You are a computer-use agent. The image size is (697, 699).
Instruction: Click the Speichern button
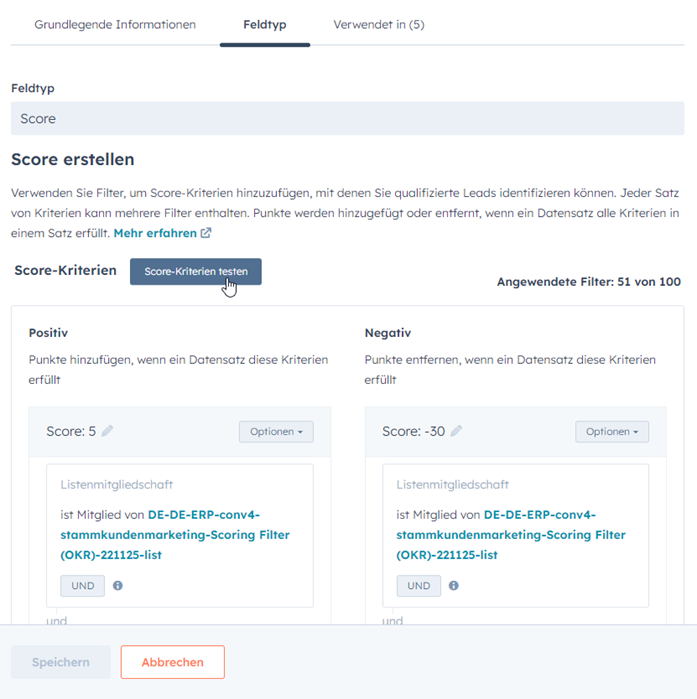point(61,662)
